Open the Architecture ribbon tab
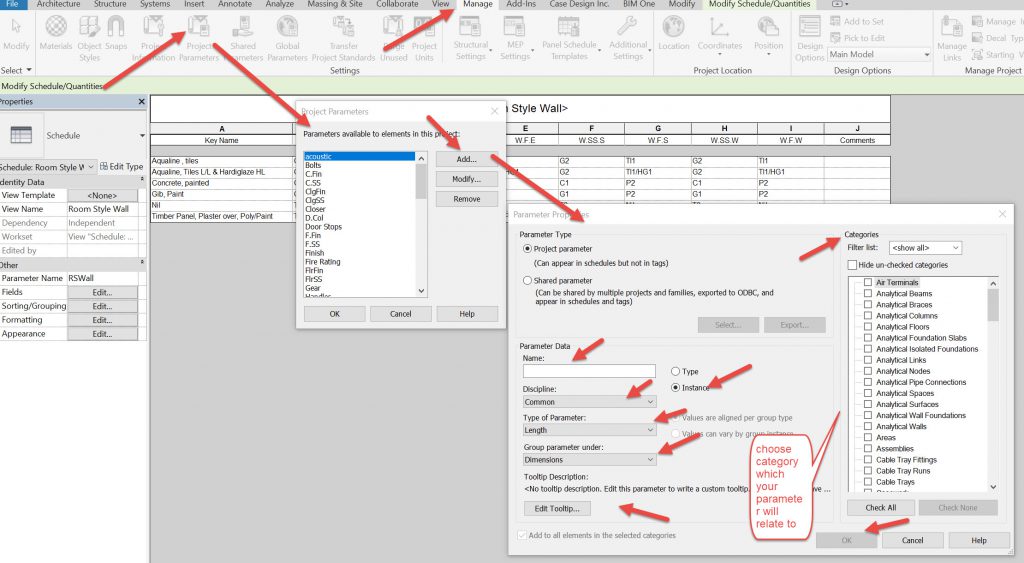Viewport: 1024px width, 563px height. (x=58, y=5)
